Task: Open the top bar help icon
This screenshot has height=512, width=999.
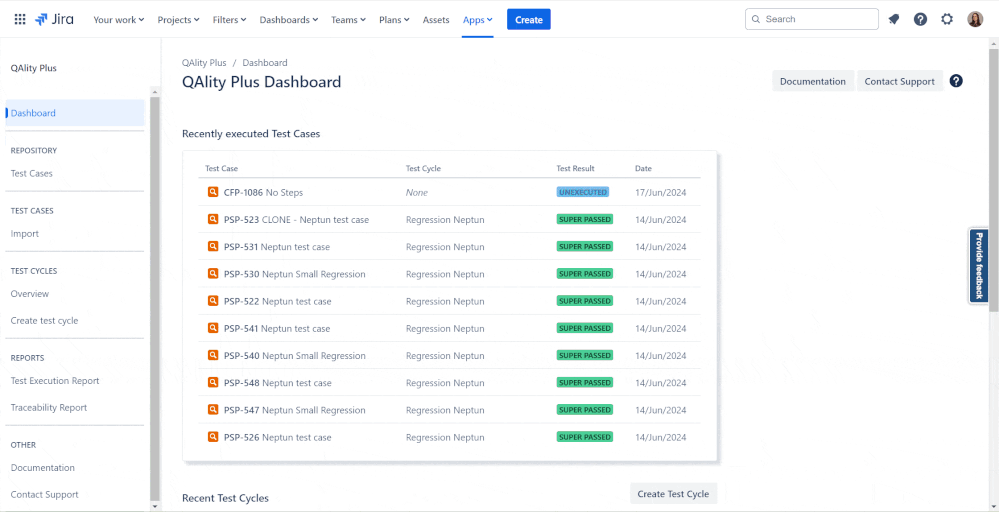Action: (x=920, y=19)
